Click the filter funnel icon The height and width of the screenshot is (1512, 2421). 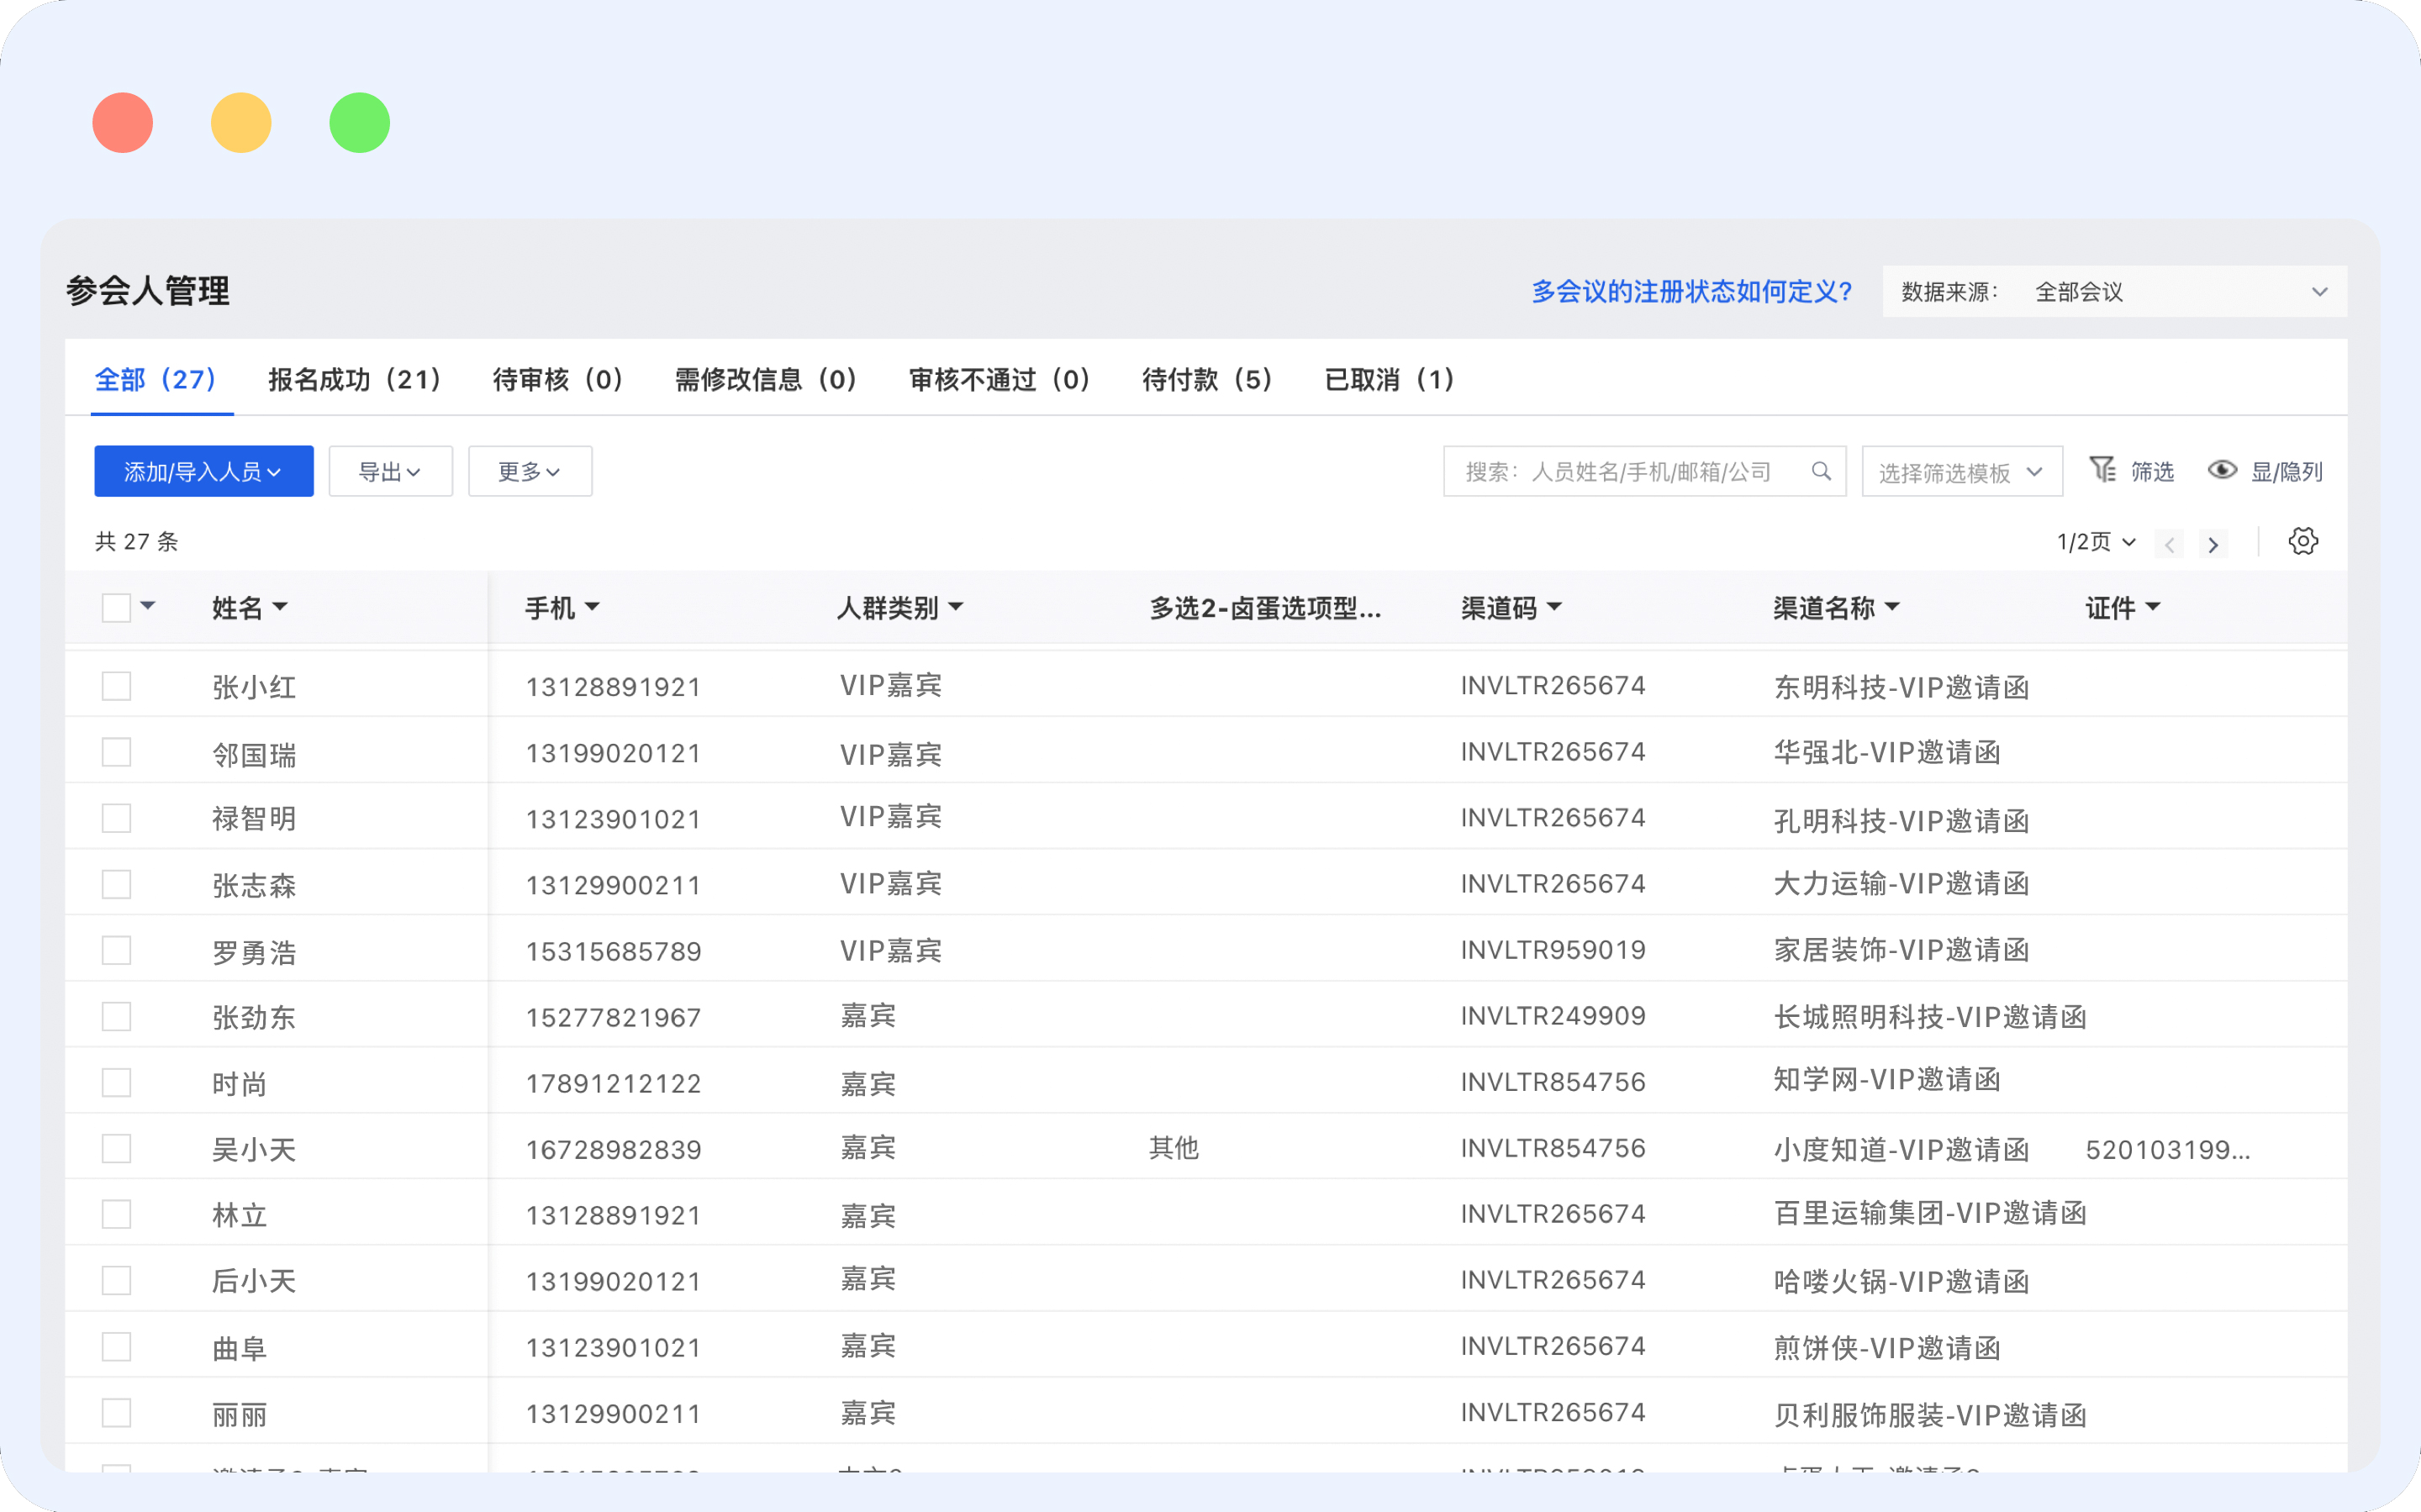(x=2102, y=470)
